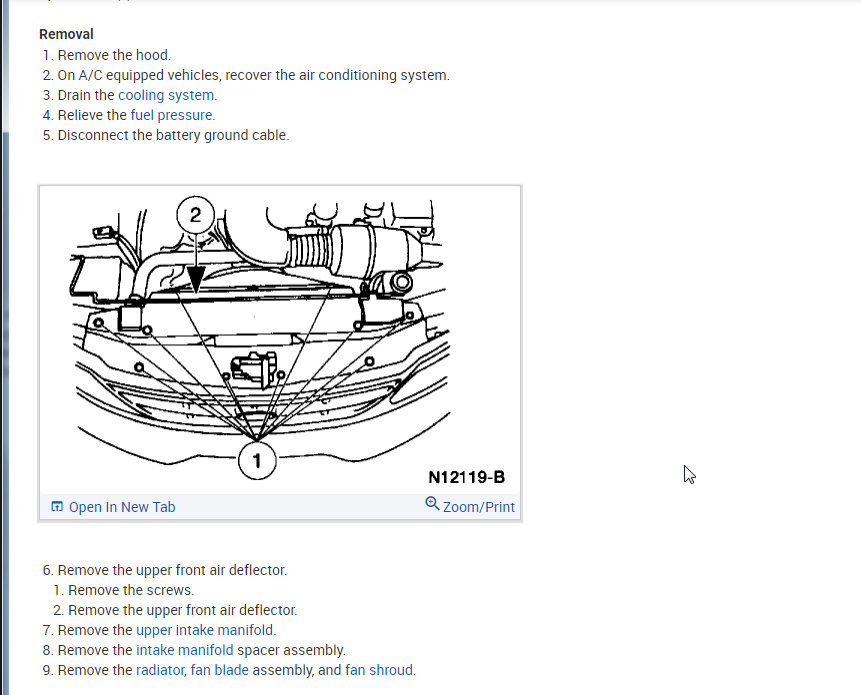Select the Removal heading text
The height and width of the screenshot is (695, 861).
click(66, 34)
